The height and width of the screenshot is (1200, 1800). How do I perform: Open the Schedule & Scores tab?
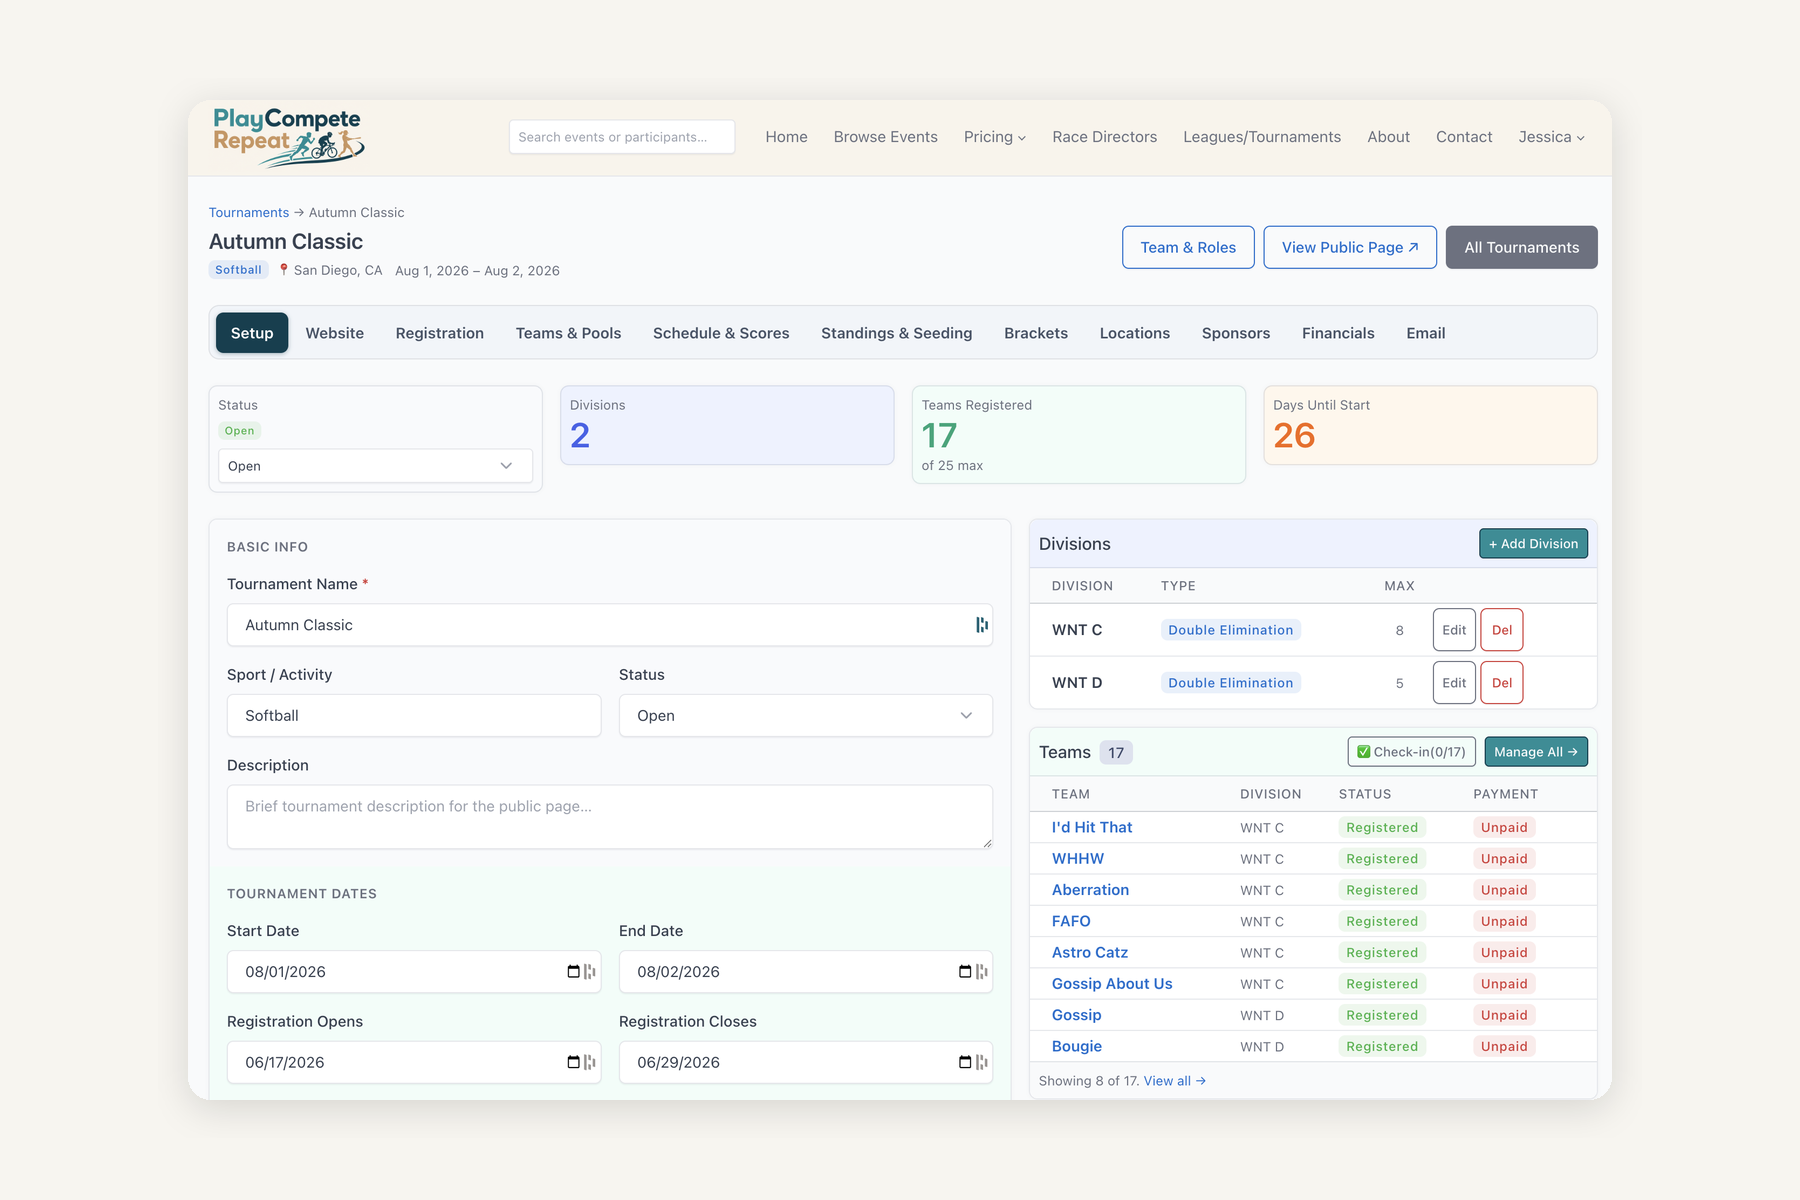pyautogui.click(x=721, y=333)
